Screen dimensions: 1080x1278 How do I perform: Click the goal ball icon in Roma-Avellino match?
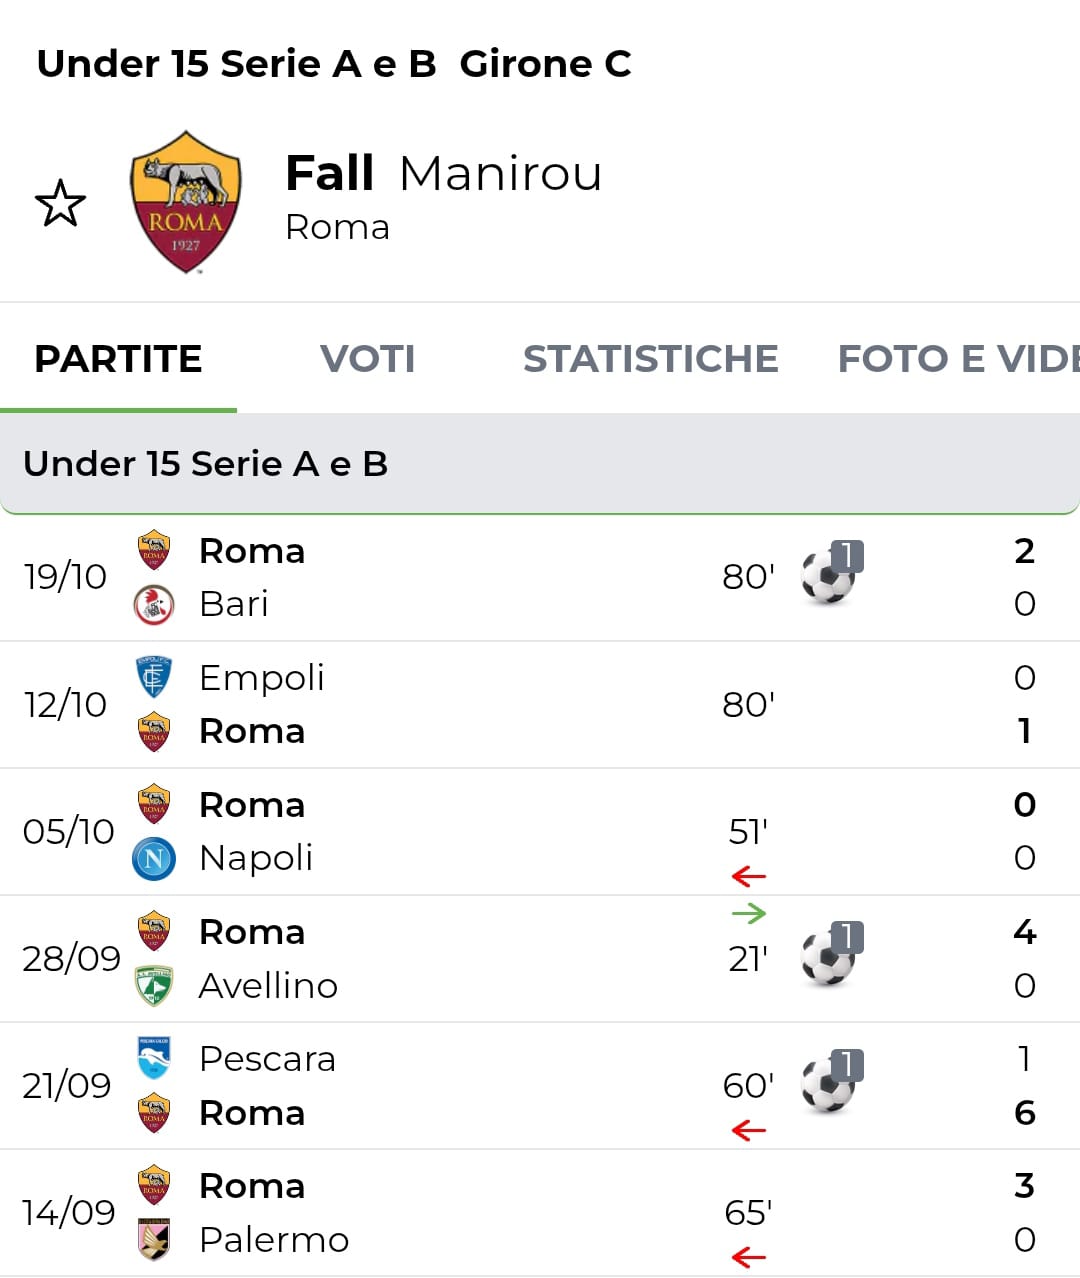coord(830,956)
